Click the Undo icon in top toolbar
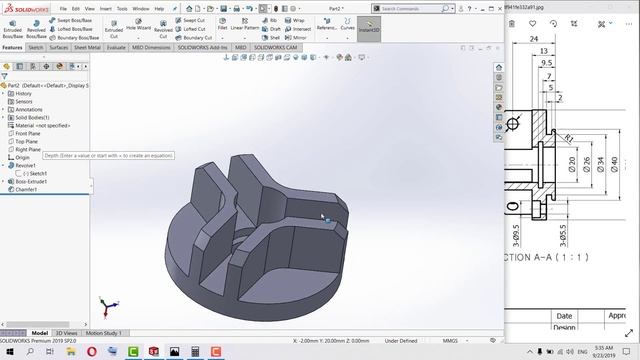 (249, 9)
